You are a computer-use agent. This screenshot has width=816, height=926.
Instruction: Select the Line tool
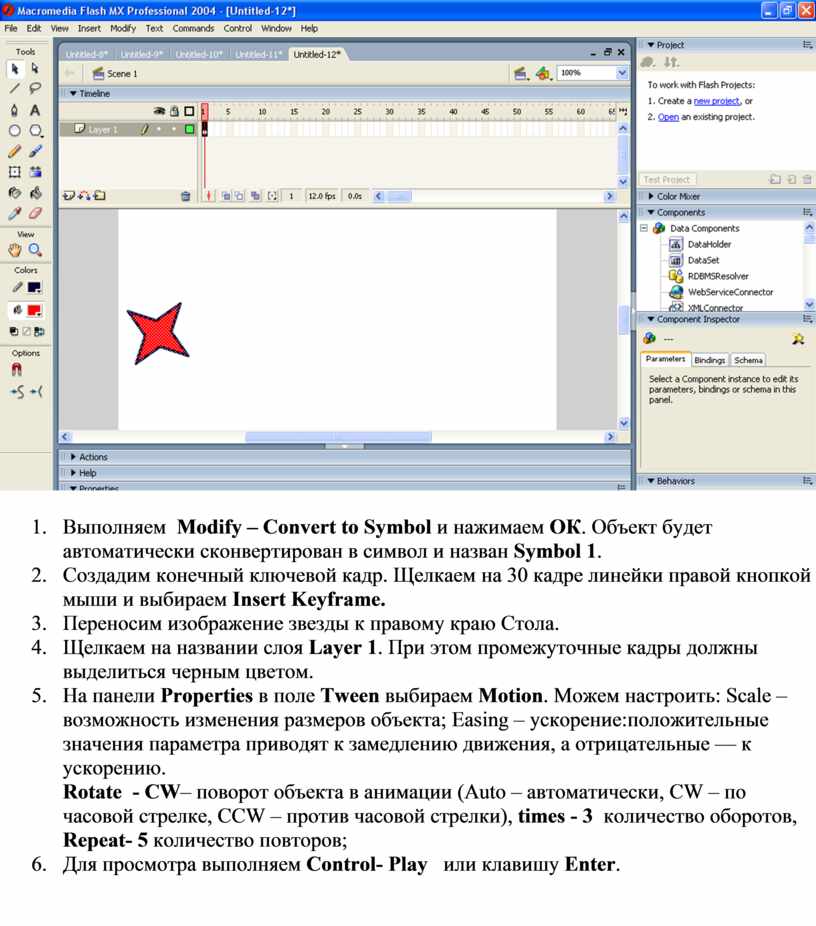tap(15, 89)
